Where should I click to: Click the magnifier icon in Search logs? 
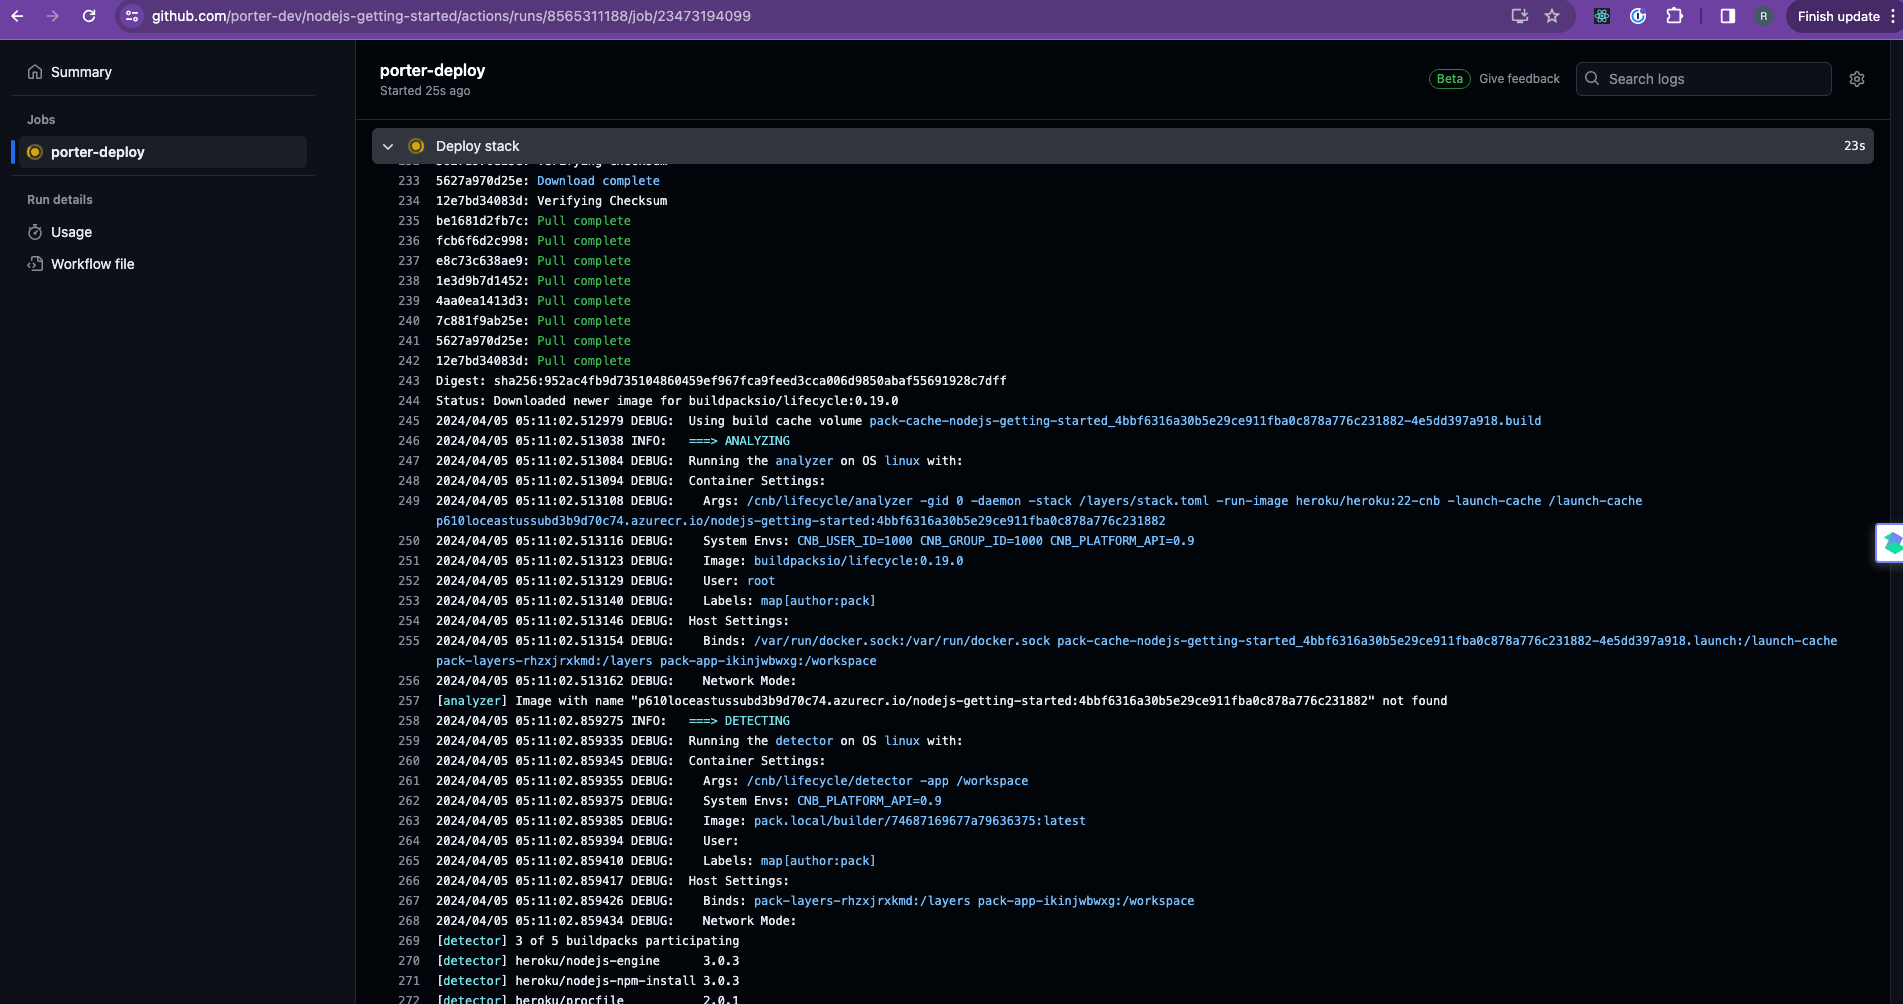[x=1592, y=78]
